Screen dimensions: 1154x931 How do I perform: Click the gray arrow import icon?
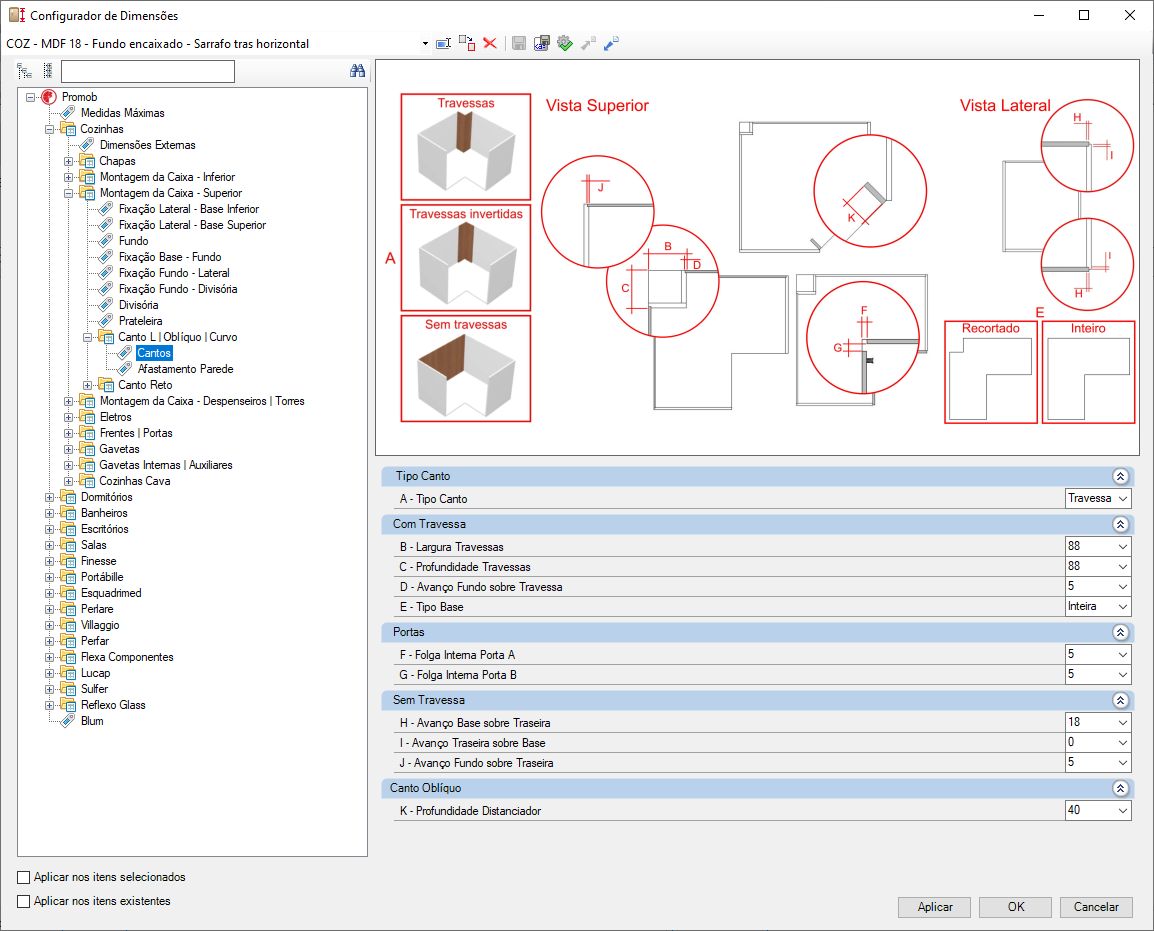click(588, 43)
